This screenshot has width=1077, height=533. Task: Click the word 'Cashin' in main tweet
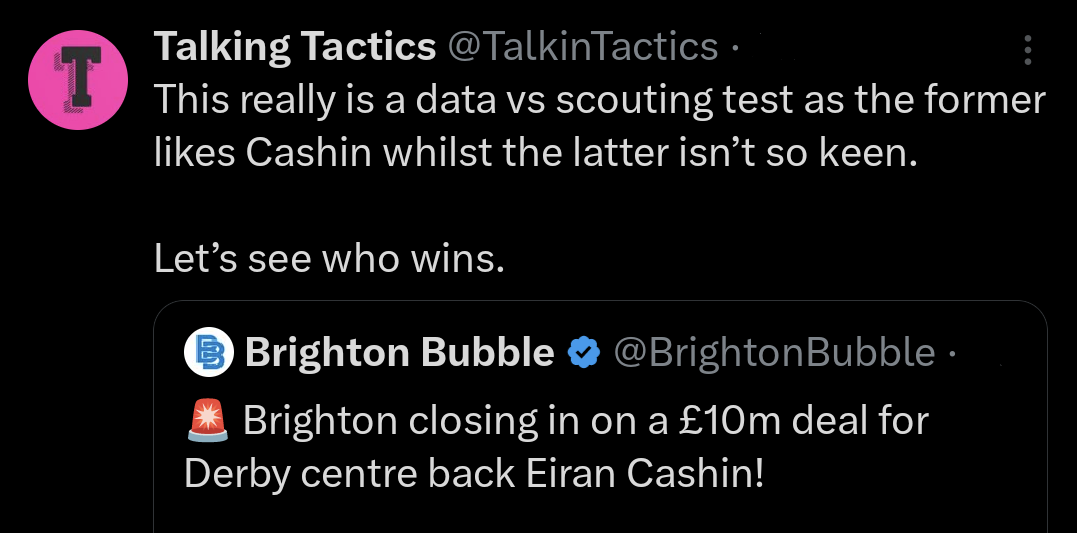pyautogui.click(x=308, y=154)
